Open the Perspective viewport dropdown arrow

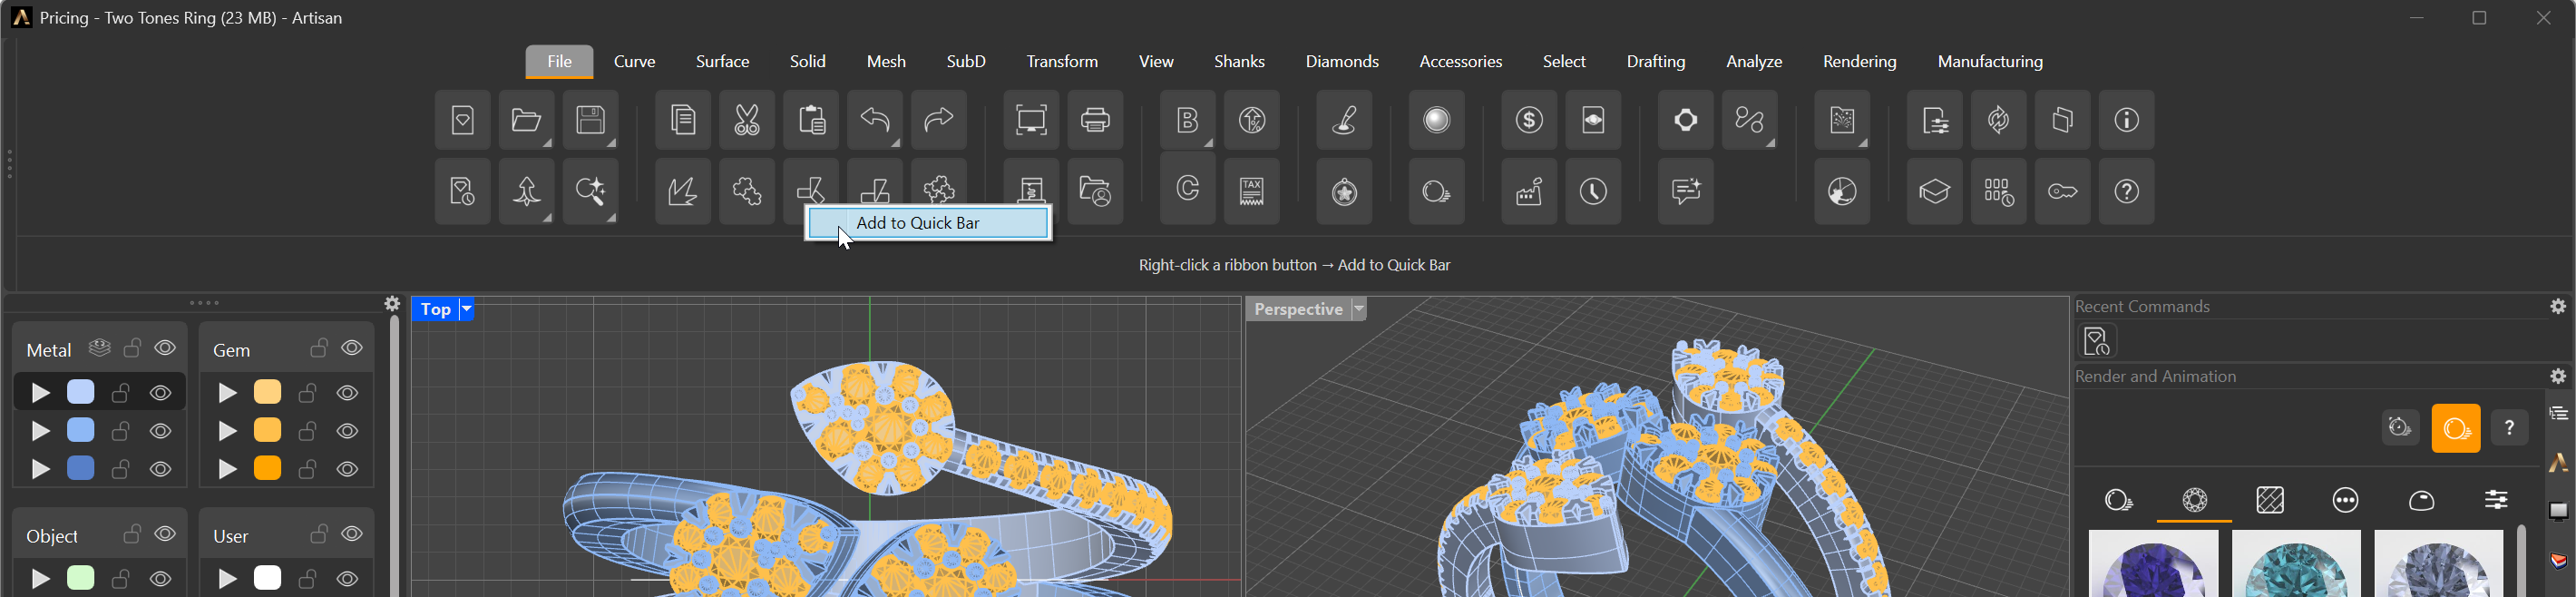(x=1359, y=309)
